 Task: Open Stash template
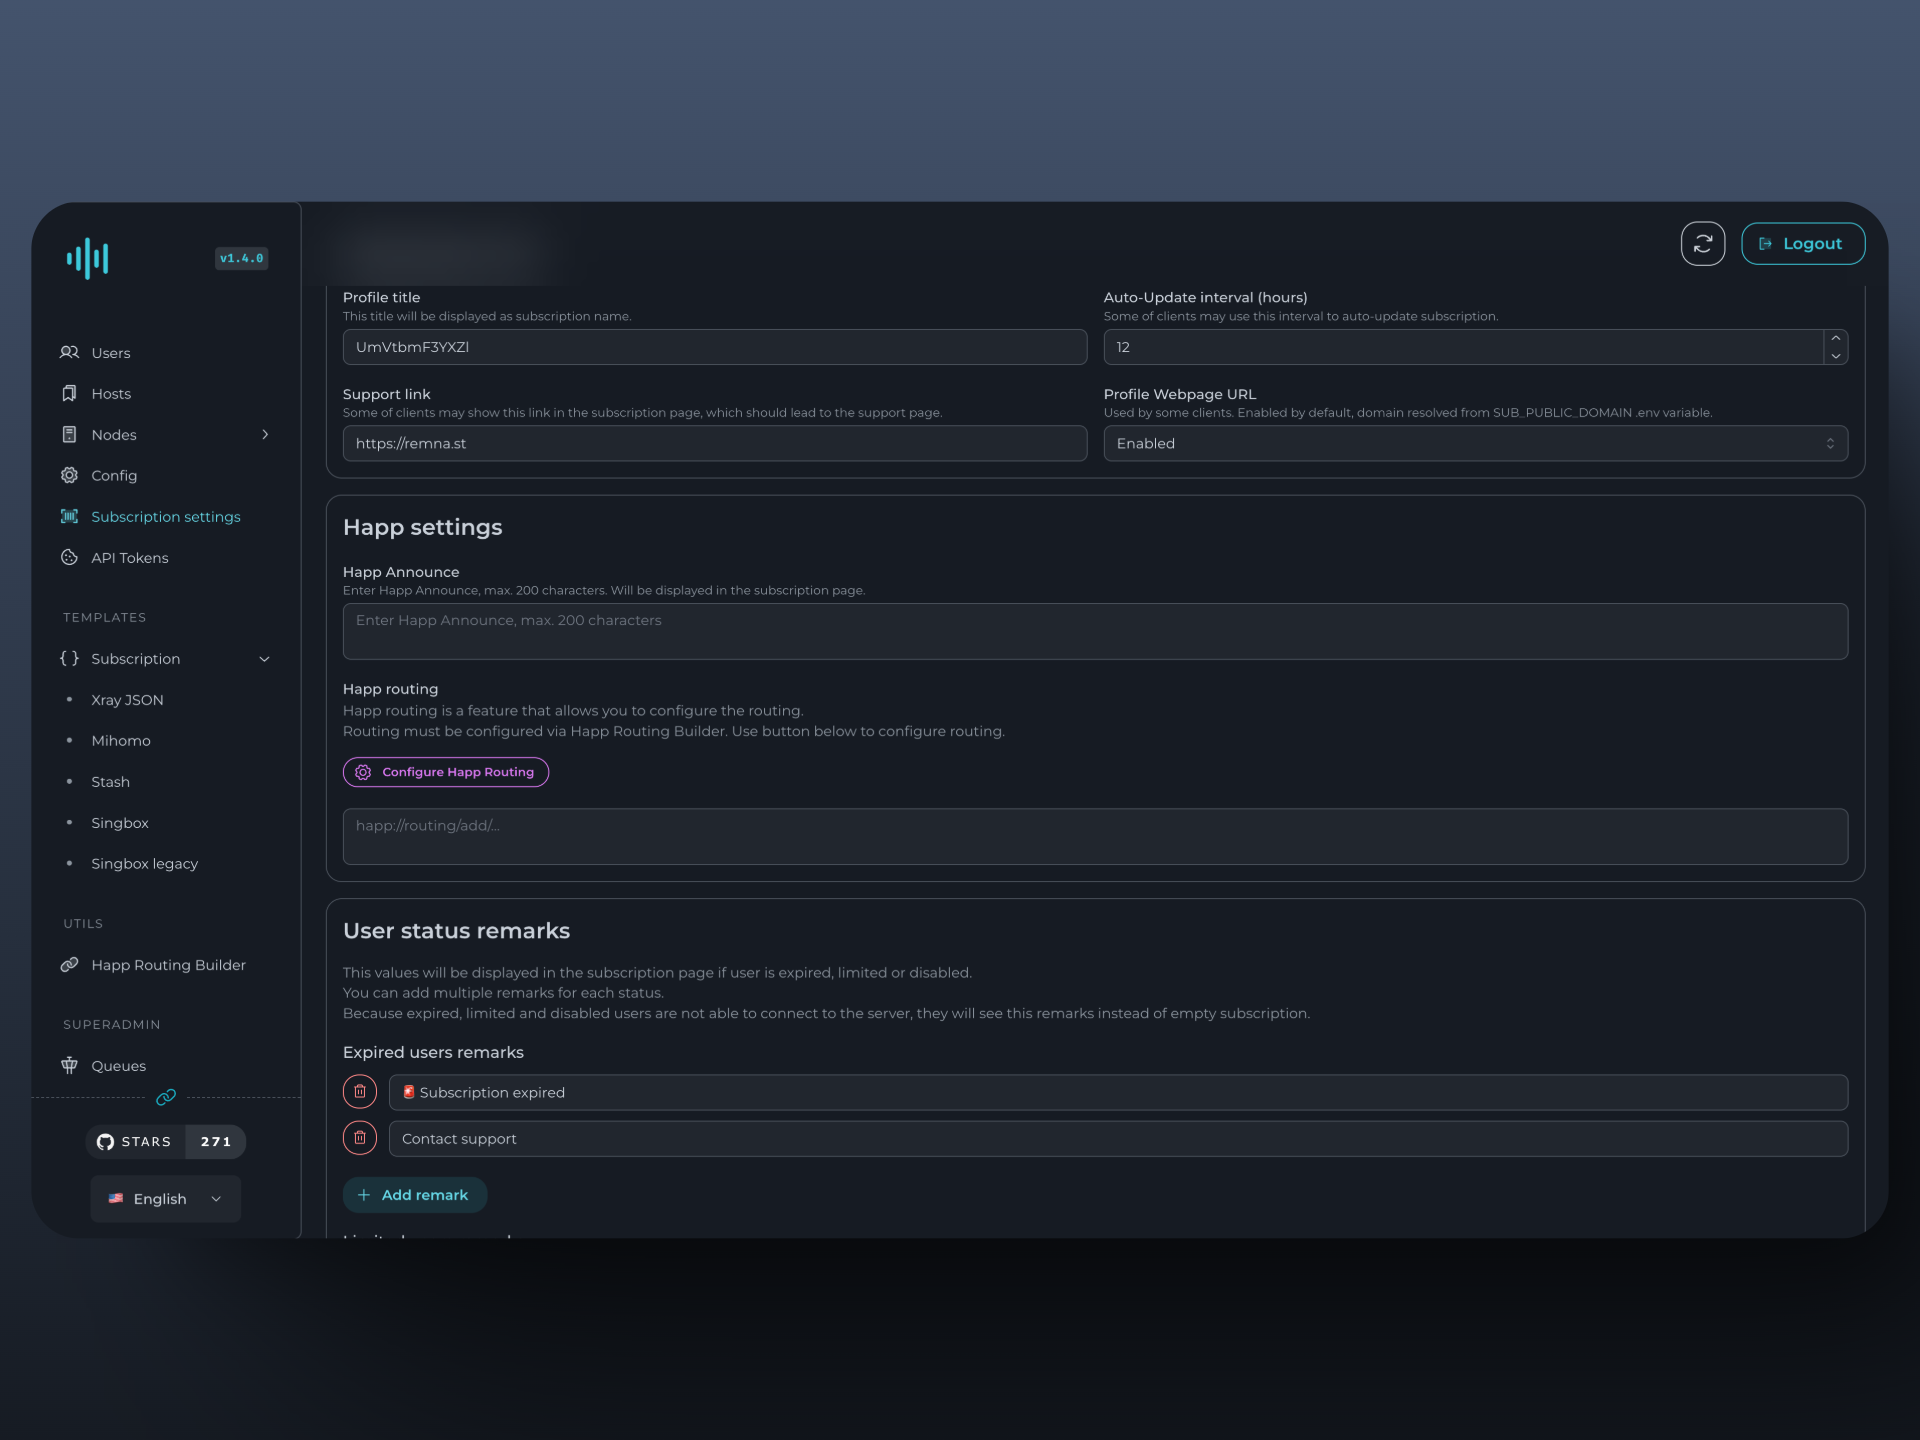coord(110,781)
